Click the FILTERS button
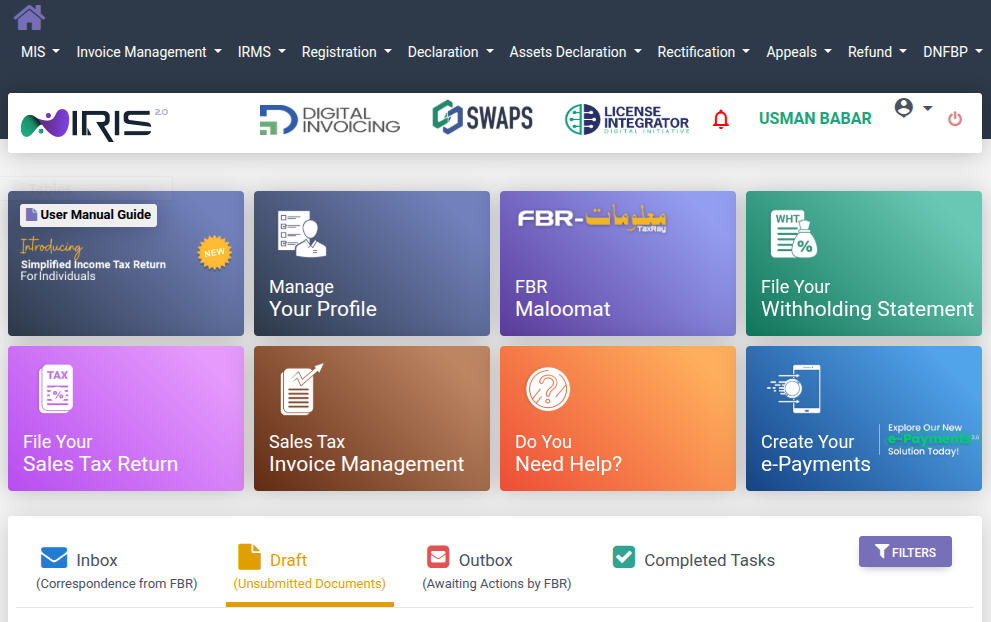991x622 pixels. 905,551
